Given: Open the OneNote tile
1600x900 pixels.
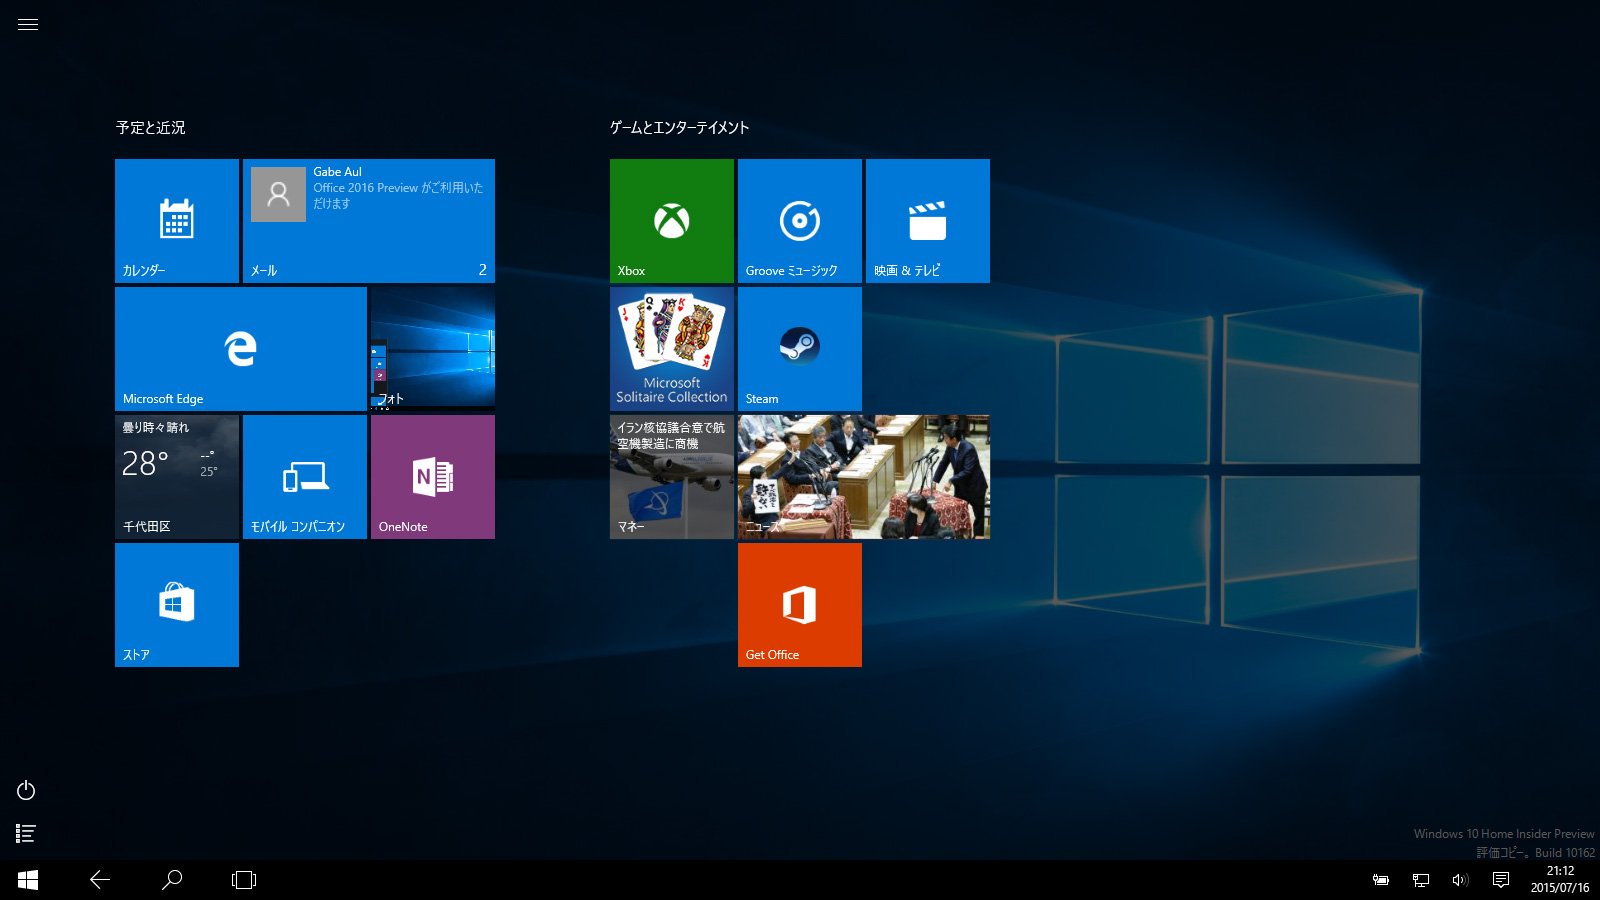Looking at the screenshot, I should coord(432,477).
